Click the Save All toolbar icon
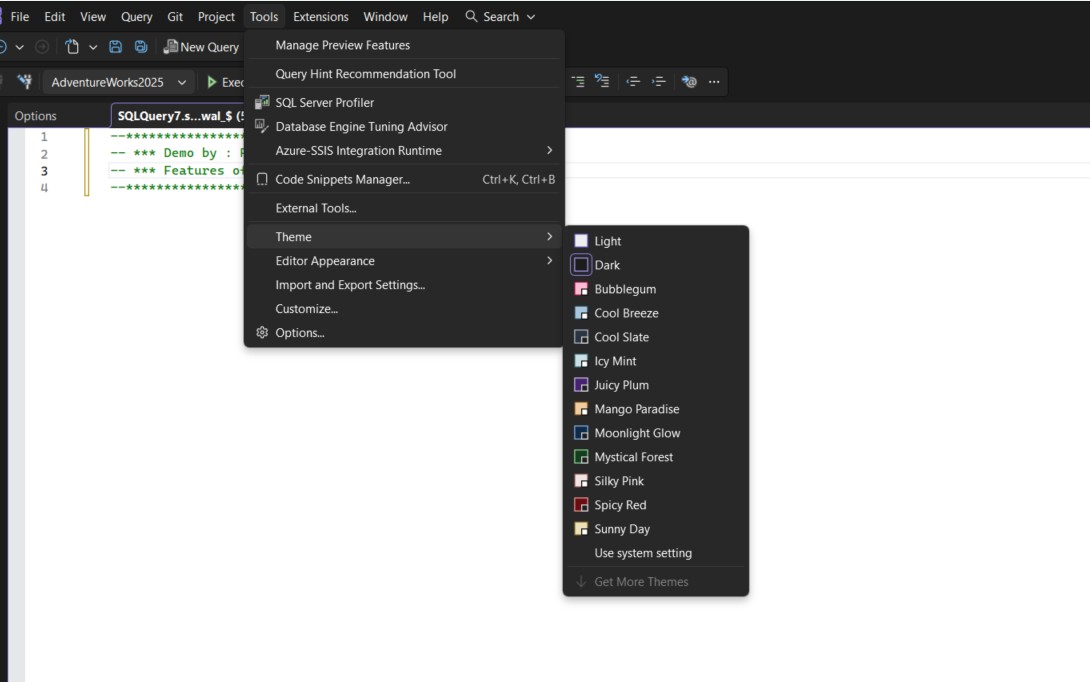The width and height of the screenshot is (1090, 682). pyautogui.click(x=141, y=46)
